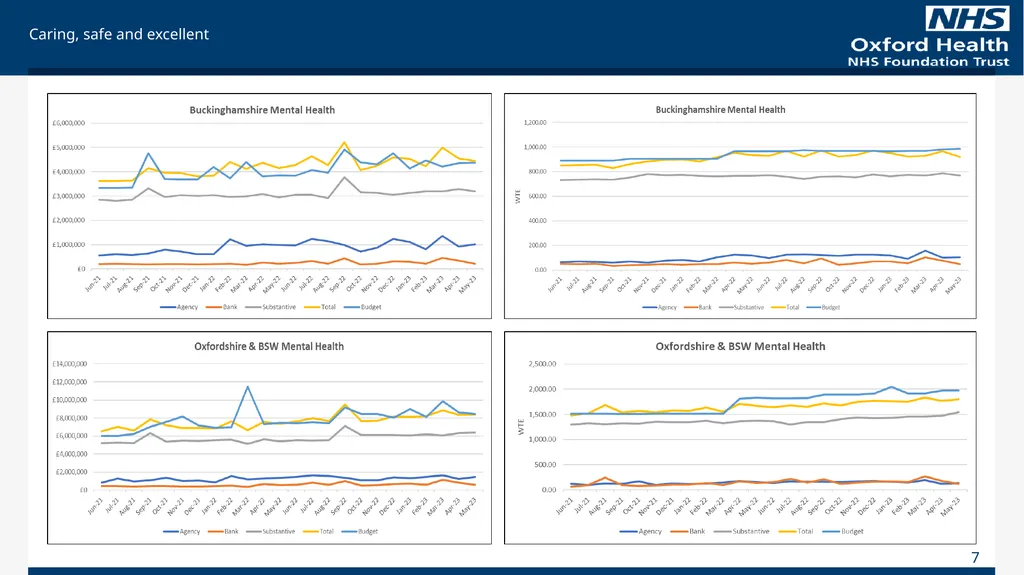Image resolution: width=1024 pixels, height=575 pixels.
Task: Select the 200.00 axis label
Action: pos(537,245)
